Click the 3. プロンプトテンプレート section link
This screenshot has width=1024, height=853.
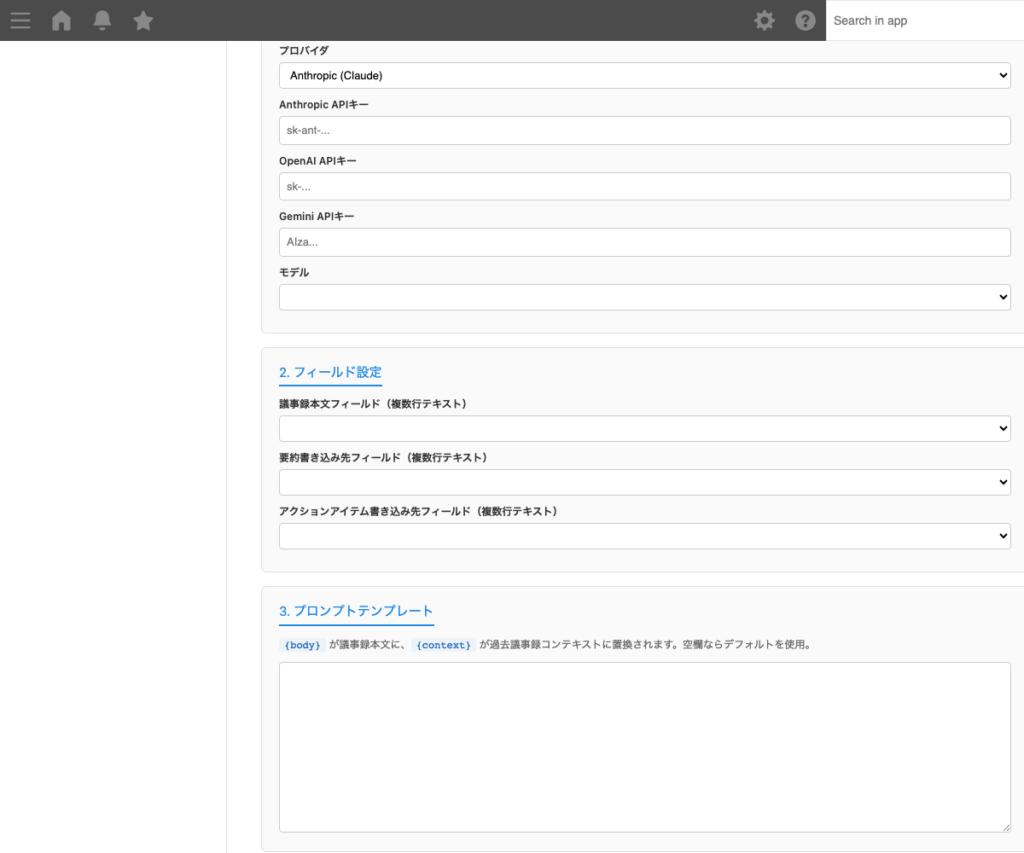click(357, 611)
